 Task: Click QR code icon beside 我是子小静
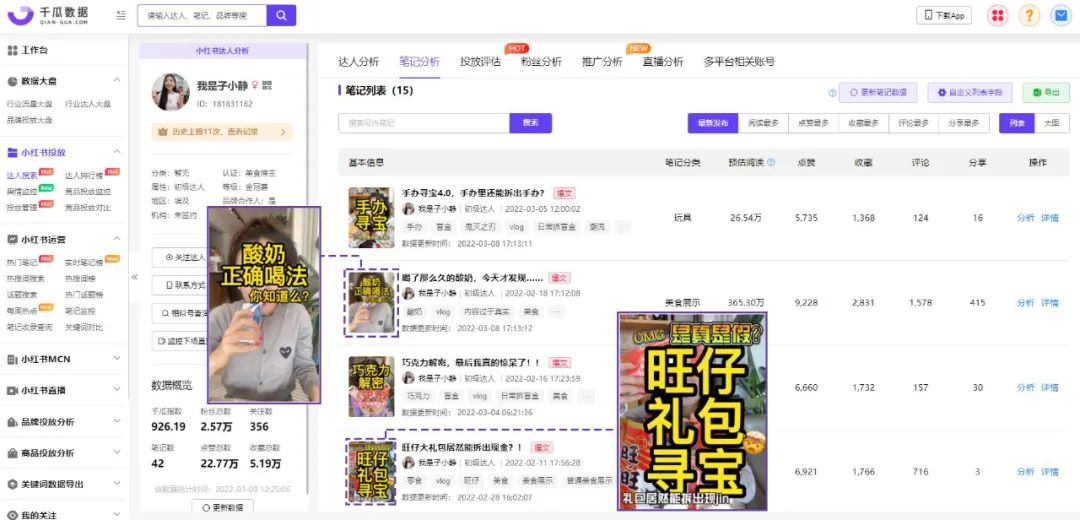[267, 85]
